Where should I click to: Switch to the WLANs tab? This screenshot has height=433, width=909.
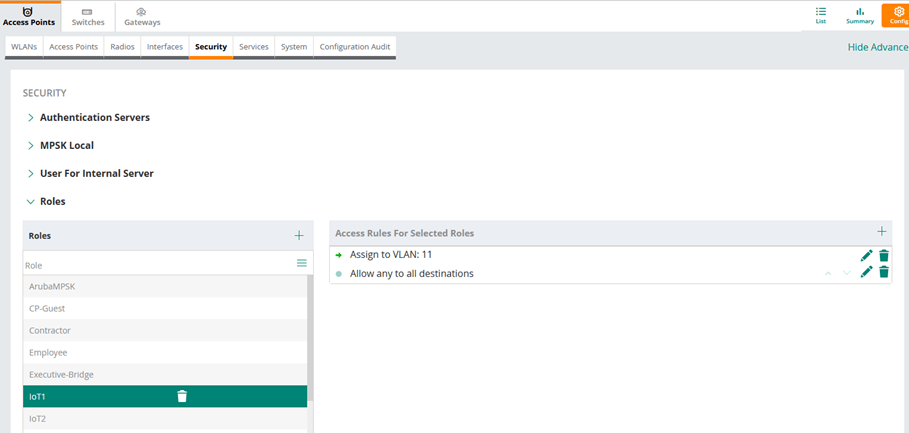(24, 47)
